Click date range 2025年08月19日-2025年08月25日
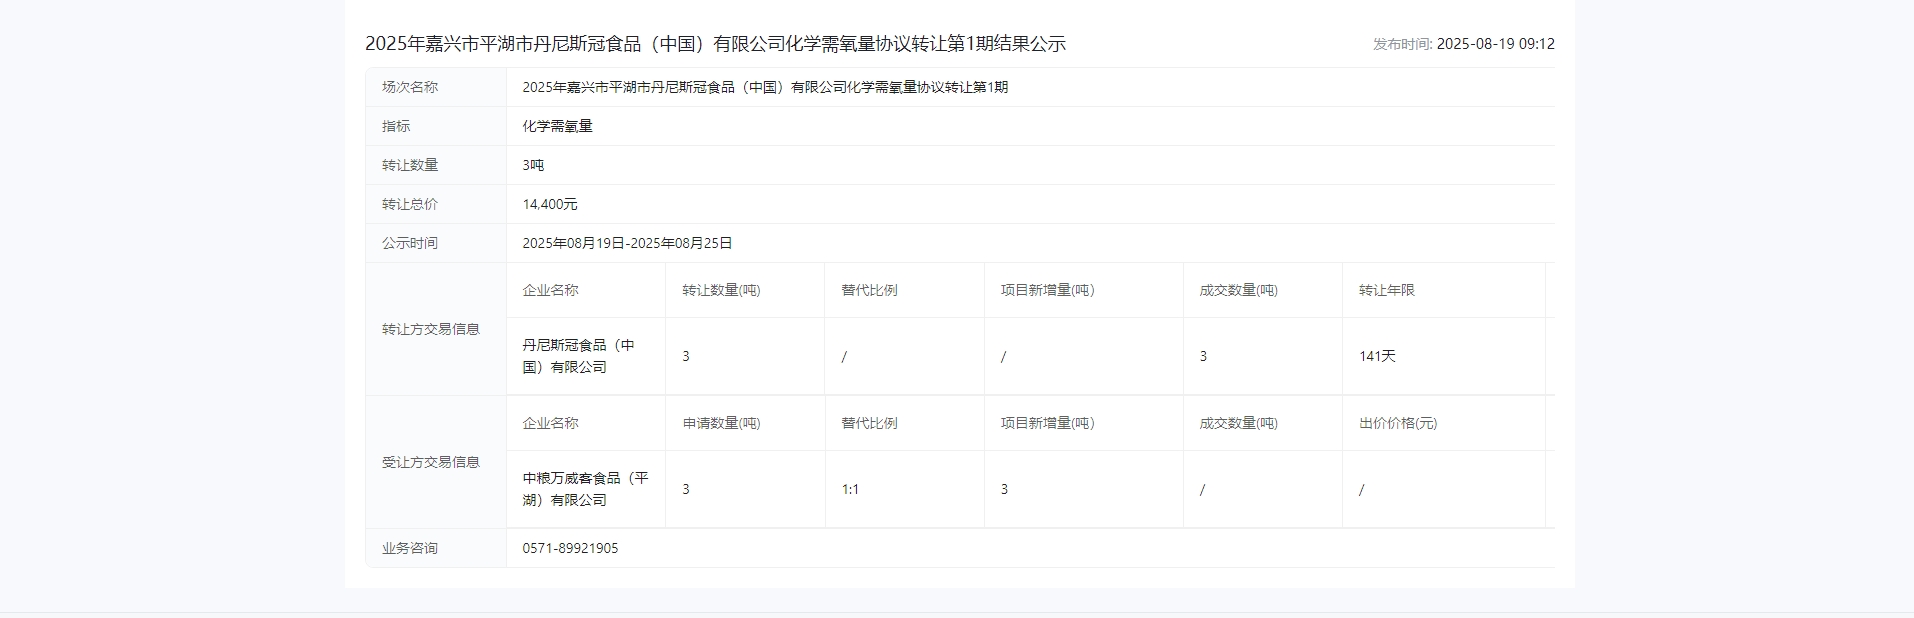This screenshot has width=1914, height=618. click(627, 243)
